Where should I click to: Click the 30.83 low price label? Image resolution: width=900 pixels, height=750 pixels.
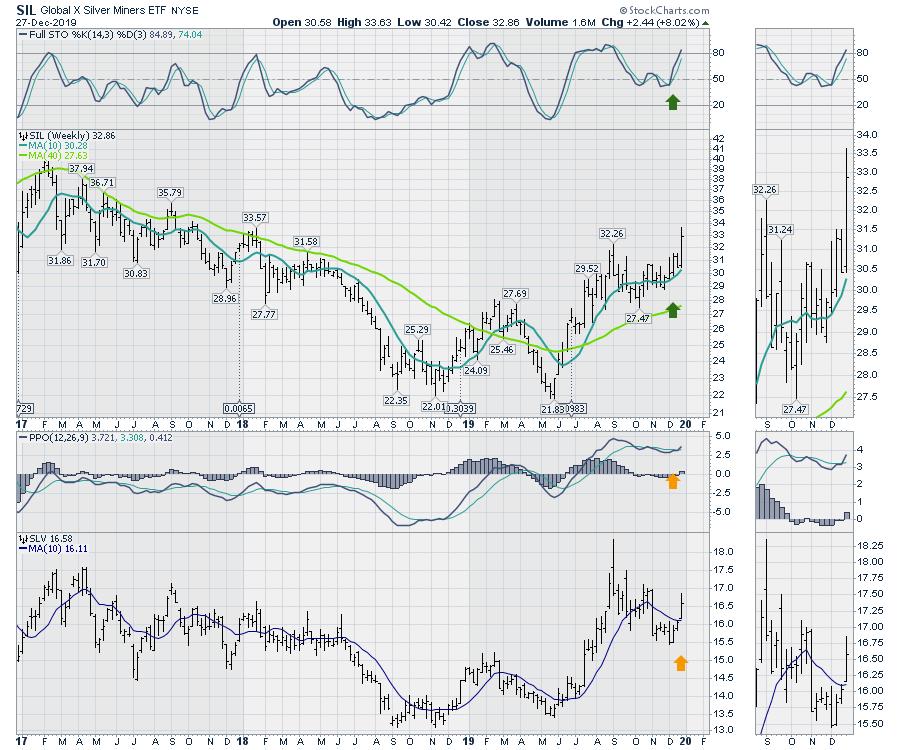point(136,274)
